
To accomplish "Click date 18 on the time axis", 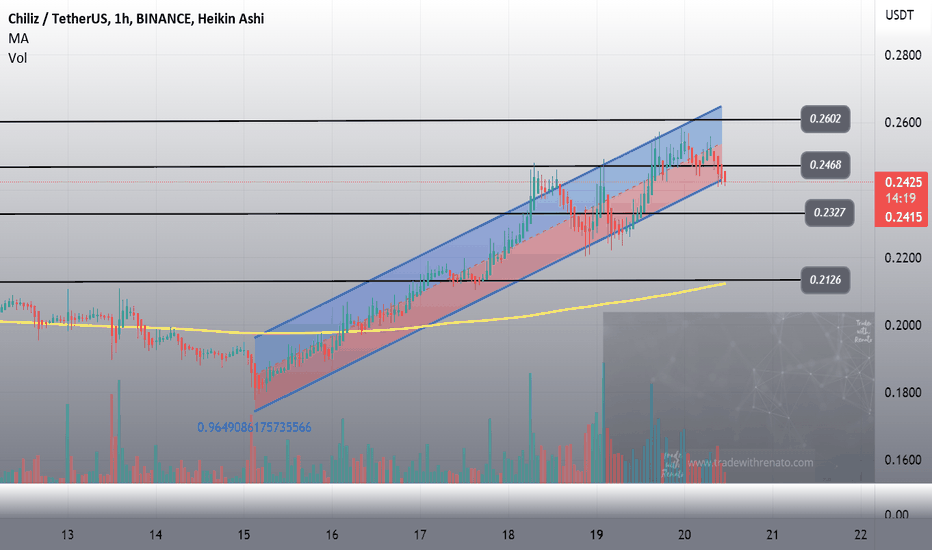I will pos(508,535).
